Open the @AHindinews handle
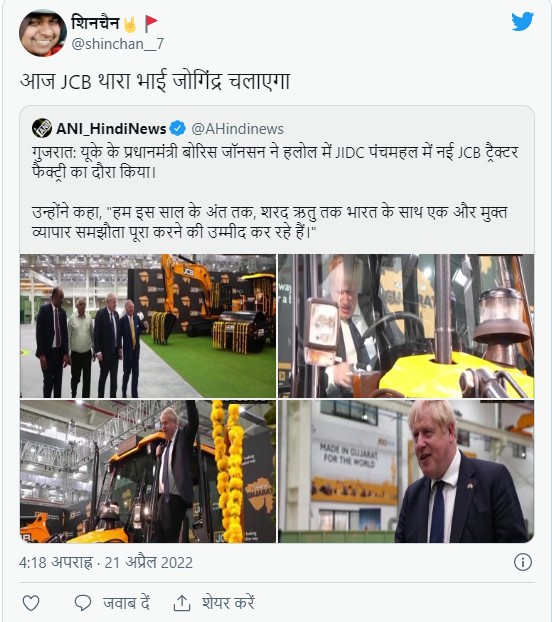 pyautogui.click(x=238, y=129)
